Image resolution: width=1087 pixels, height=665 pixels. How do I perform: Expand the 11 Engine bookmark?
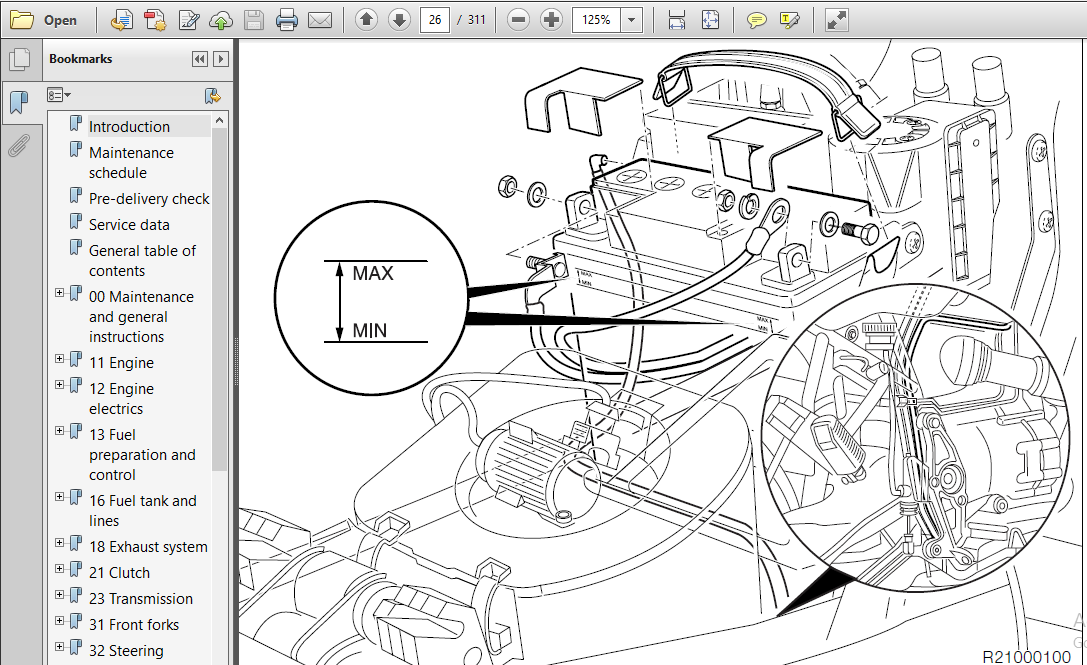pyautogui.click(x=60, y=359)
